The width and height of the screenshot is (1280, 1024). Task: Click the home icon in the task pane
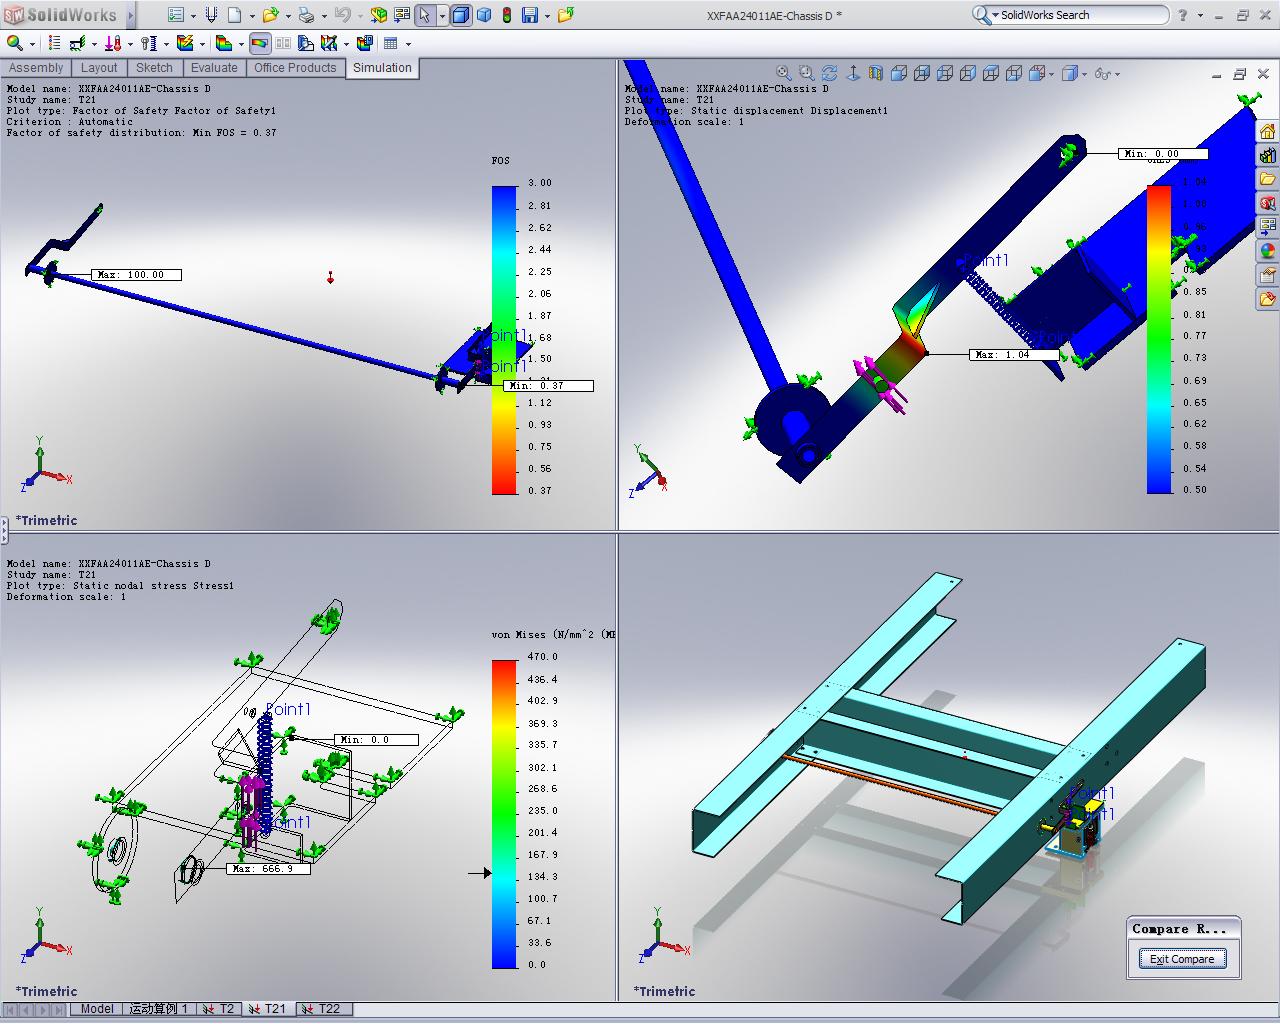[1268, 131]
